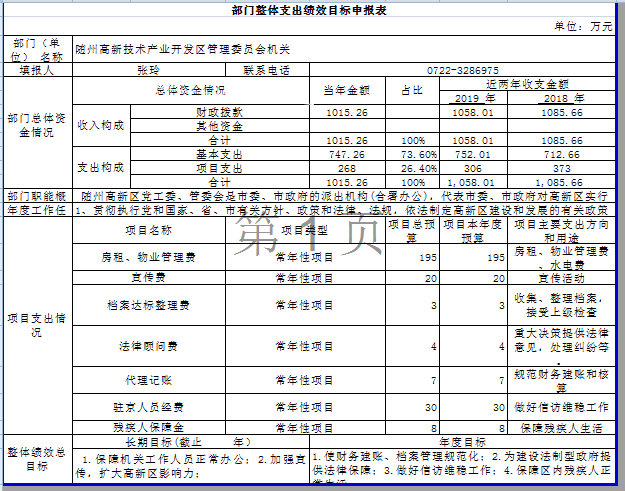Click the 总体资金情况 header cell
625x491 pixels.
[x=191, y=90]
